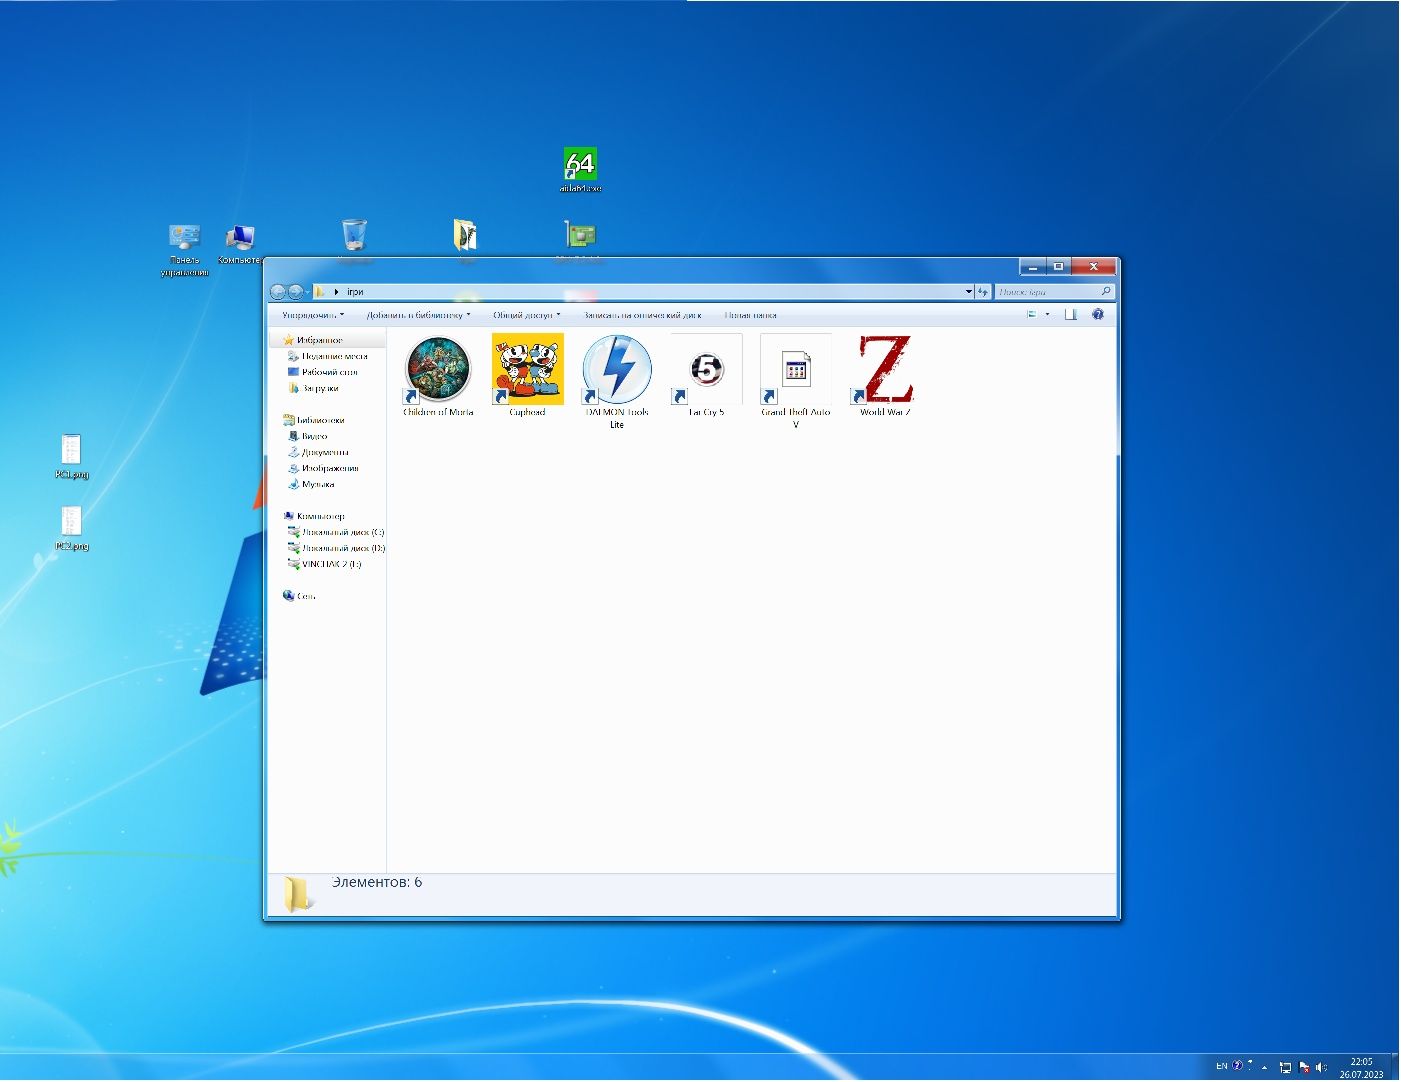Viewport: 1401px width, 1082px height.
Task: Click Записать на оптический диск
Action: 642,315
